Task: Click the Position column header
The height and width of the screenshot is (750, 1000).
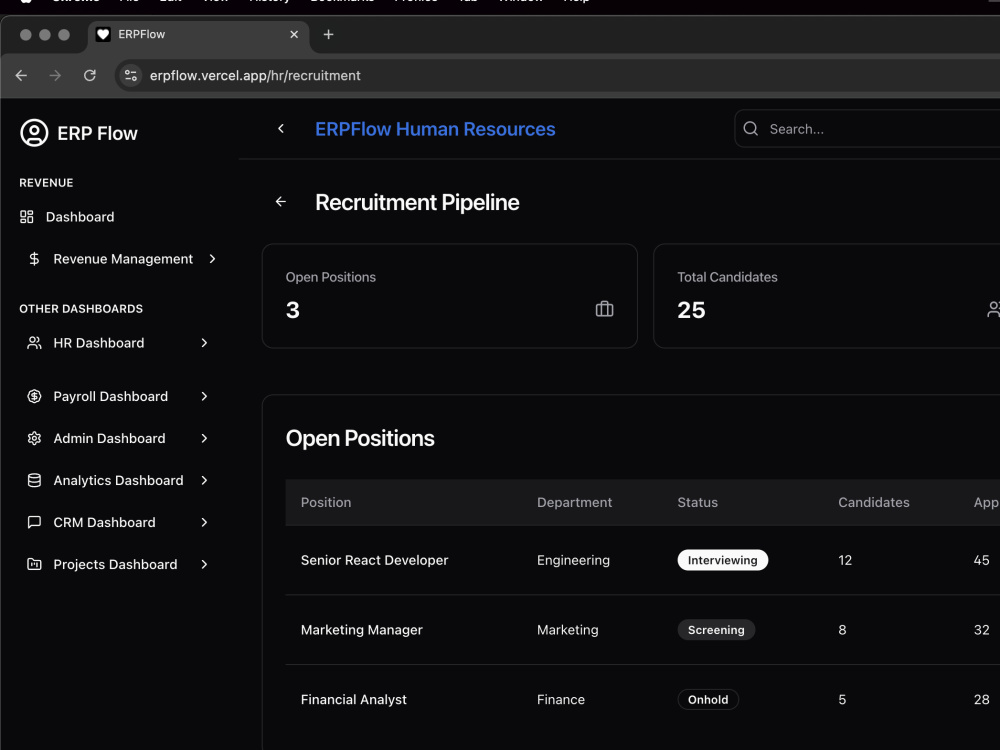Action: click(326, 503)
